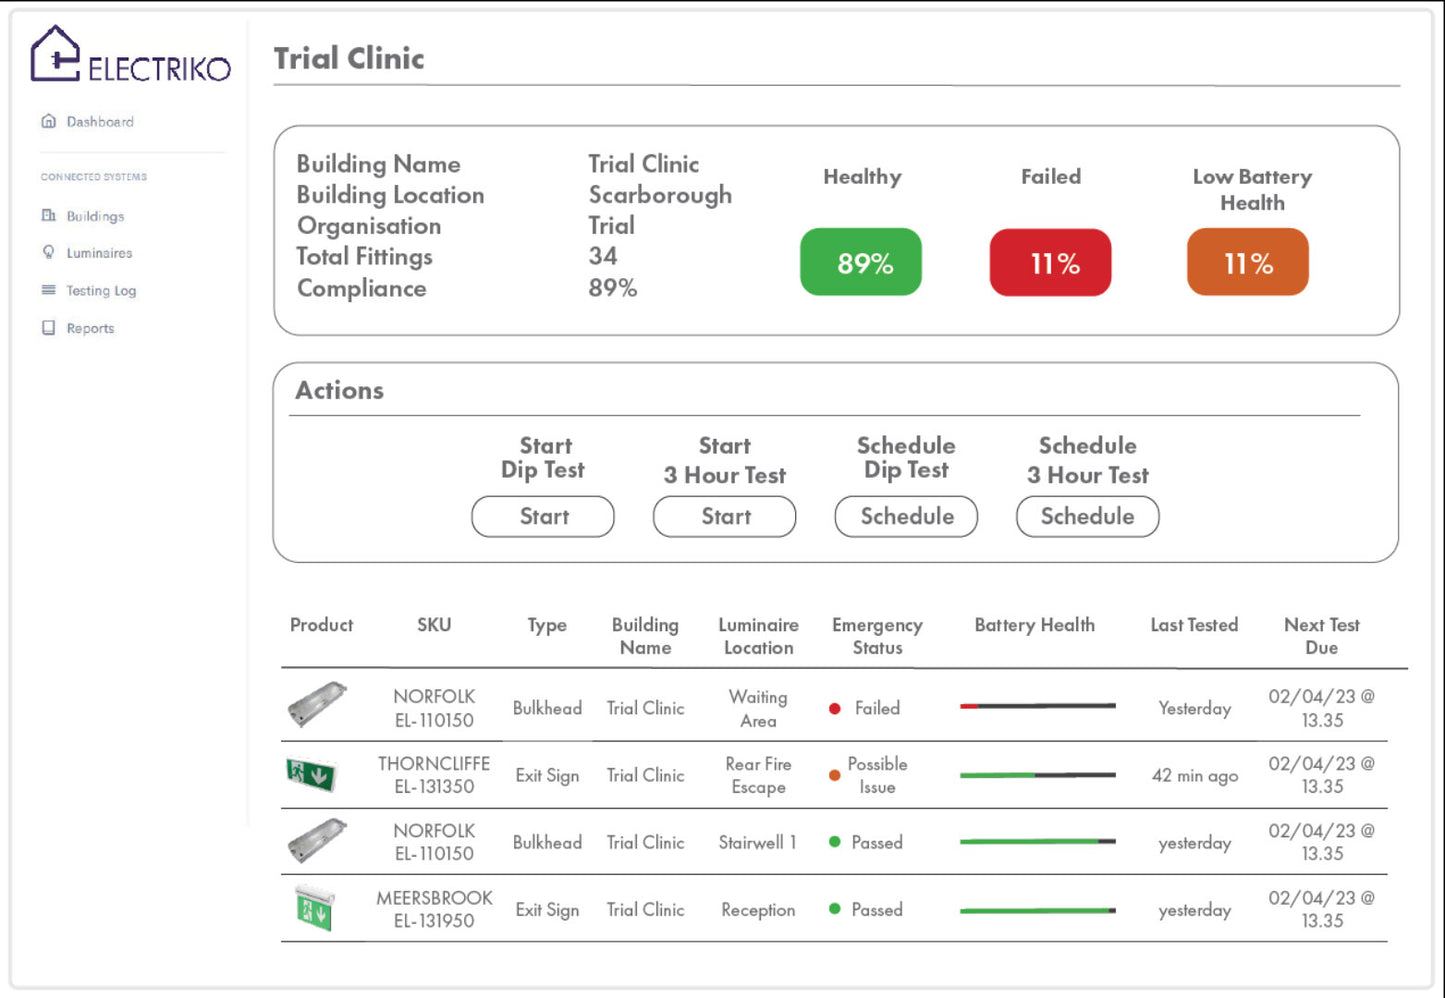Select Dashboard from the navigation menu

[99, 121]
